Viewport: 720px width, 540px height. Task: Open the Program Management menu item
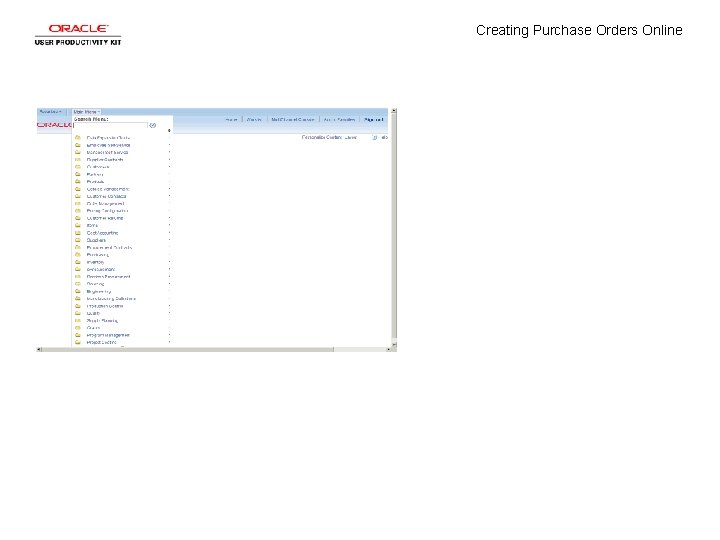pyautogui.click(x=108, y=335)
